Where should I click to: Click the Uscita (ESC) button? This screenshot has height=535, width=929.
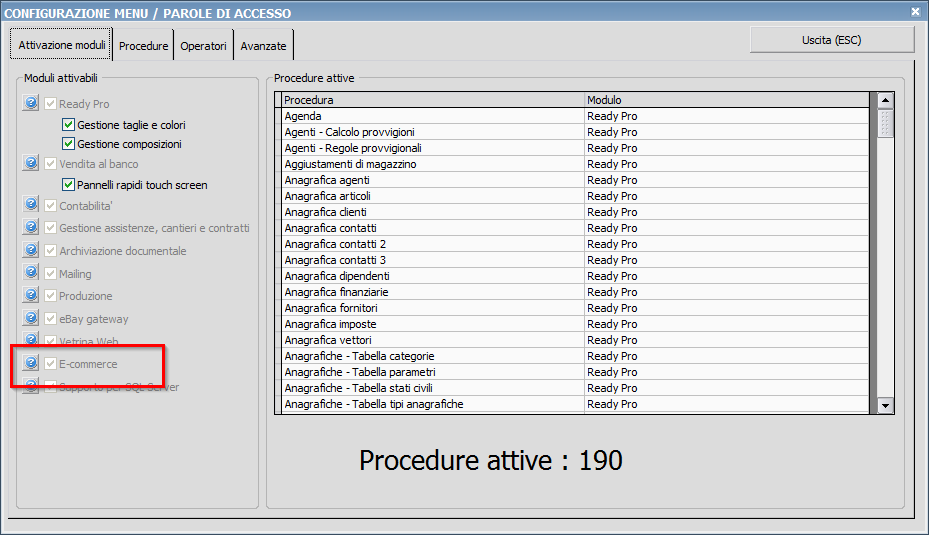[832, 40]
